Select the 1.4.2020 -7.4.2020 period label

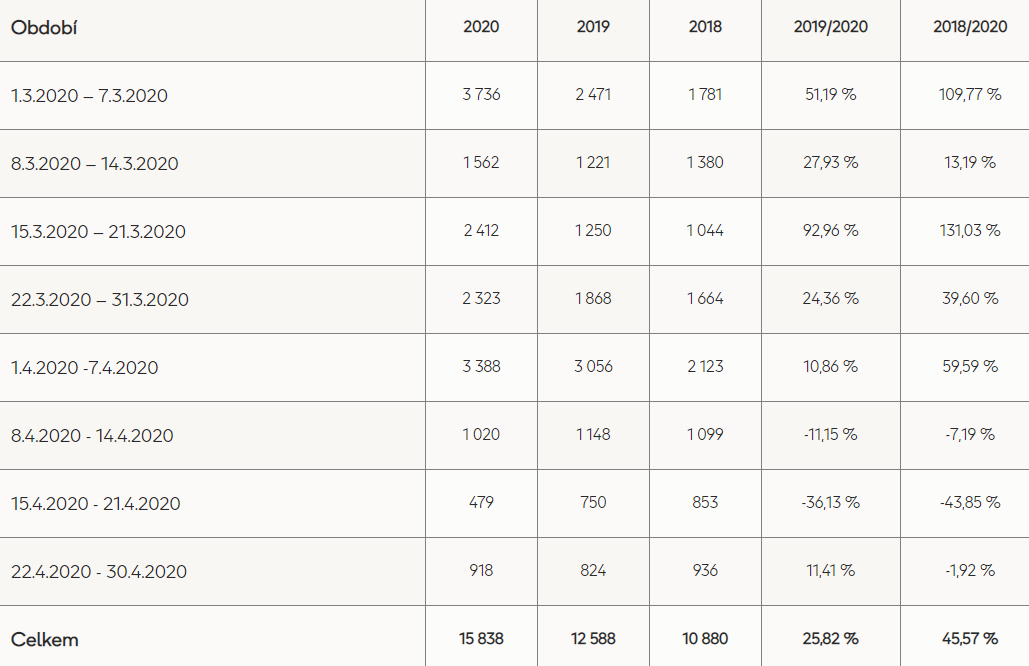coord(85,367)
